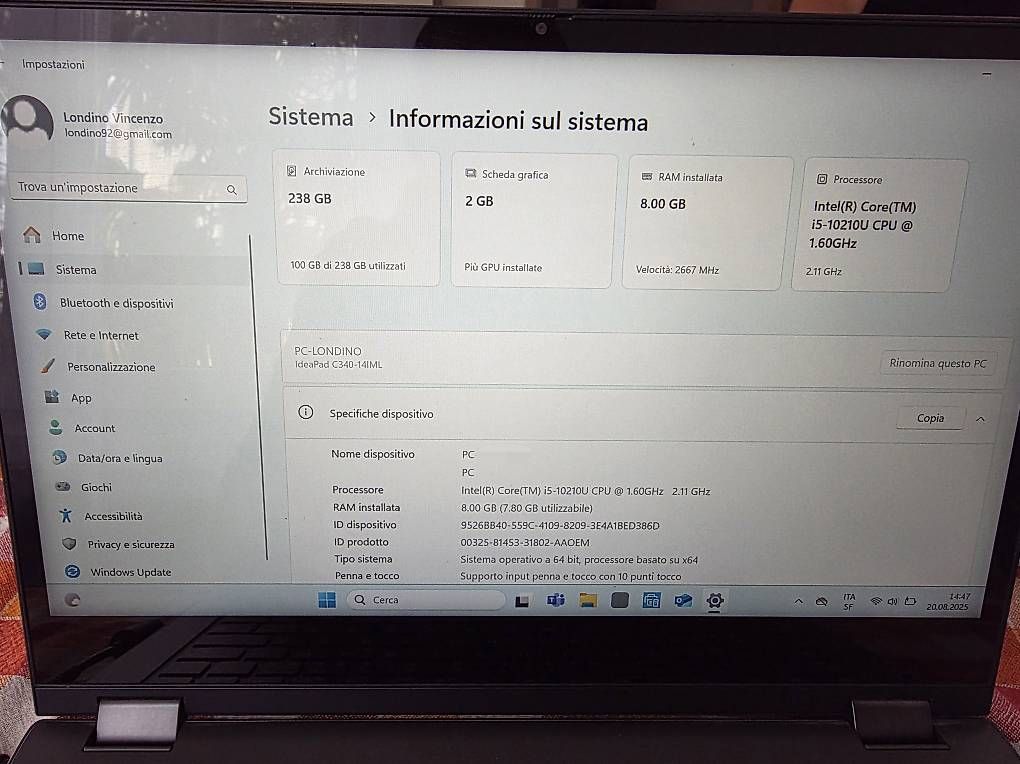The height and width of the screenshot is (764, 1020).
Task: Open Wi-Fi network tray icon
Action: 876,601
